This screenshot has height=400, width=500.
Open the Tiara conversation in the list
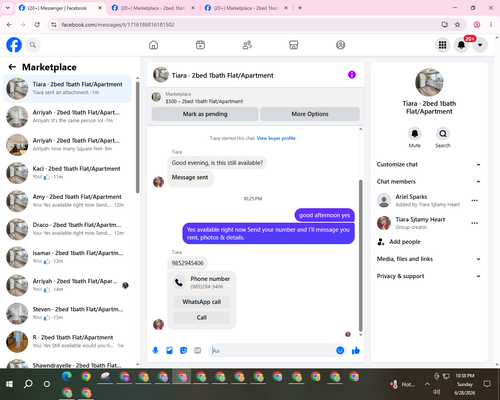pyautogui.click(x=67, y=88)
